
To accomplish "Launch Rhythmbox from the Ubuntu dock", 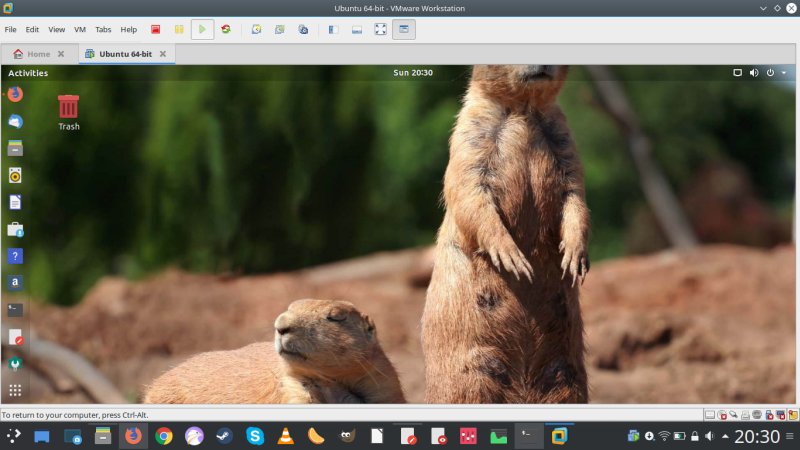I will [x=15, y=175].
